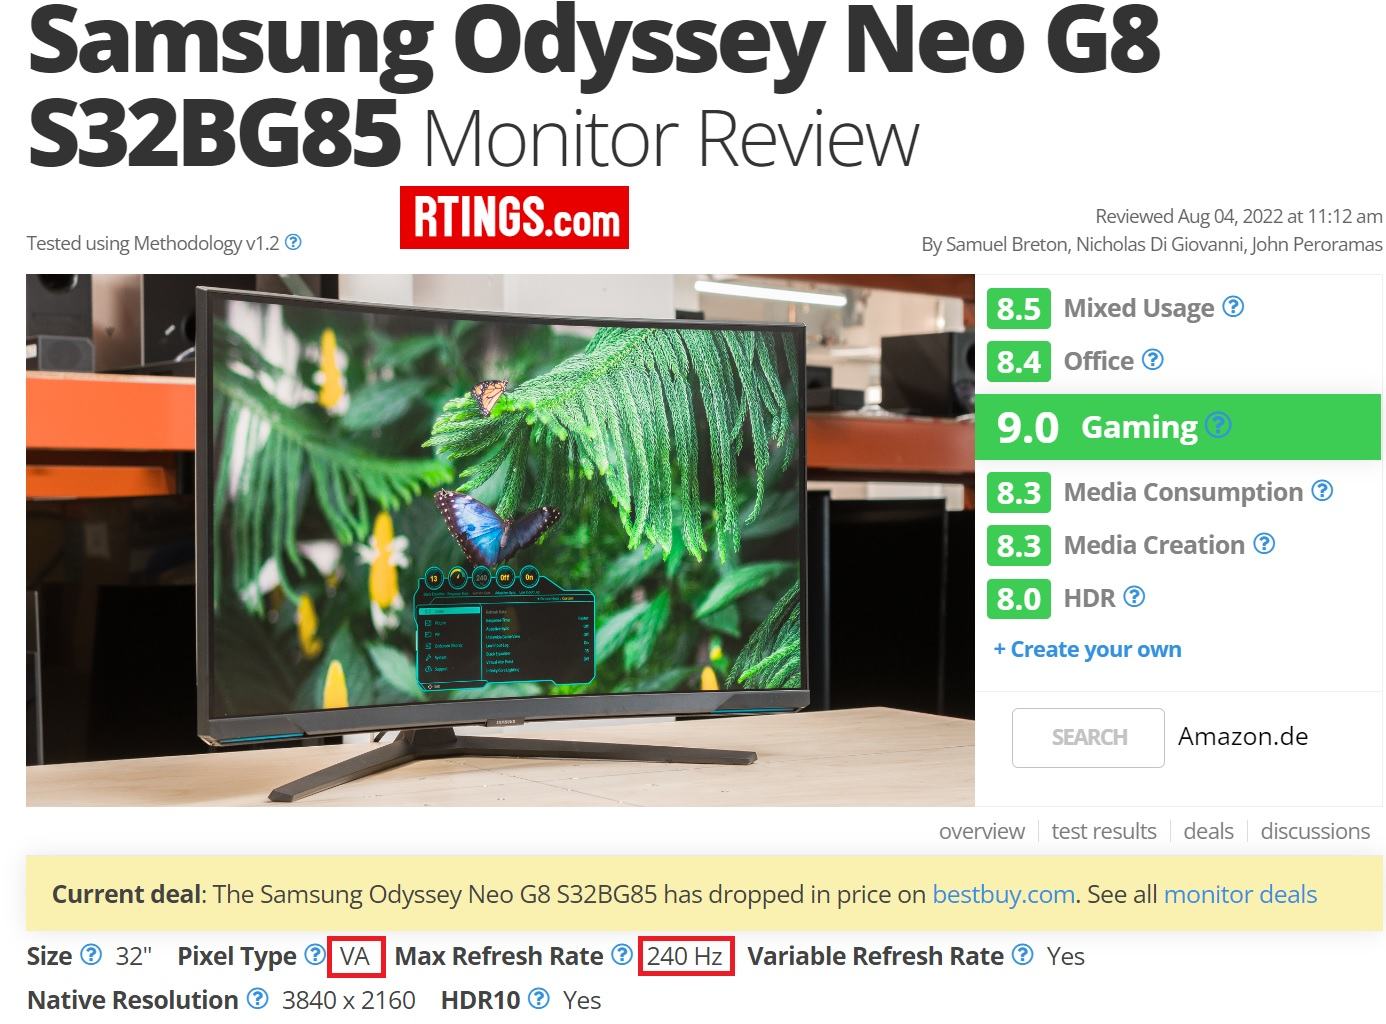Open the bestbuy.com deal link

pos(1003,894)
